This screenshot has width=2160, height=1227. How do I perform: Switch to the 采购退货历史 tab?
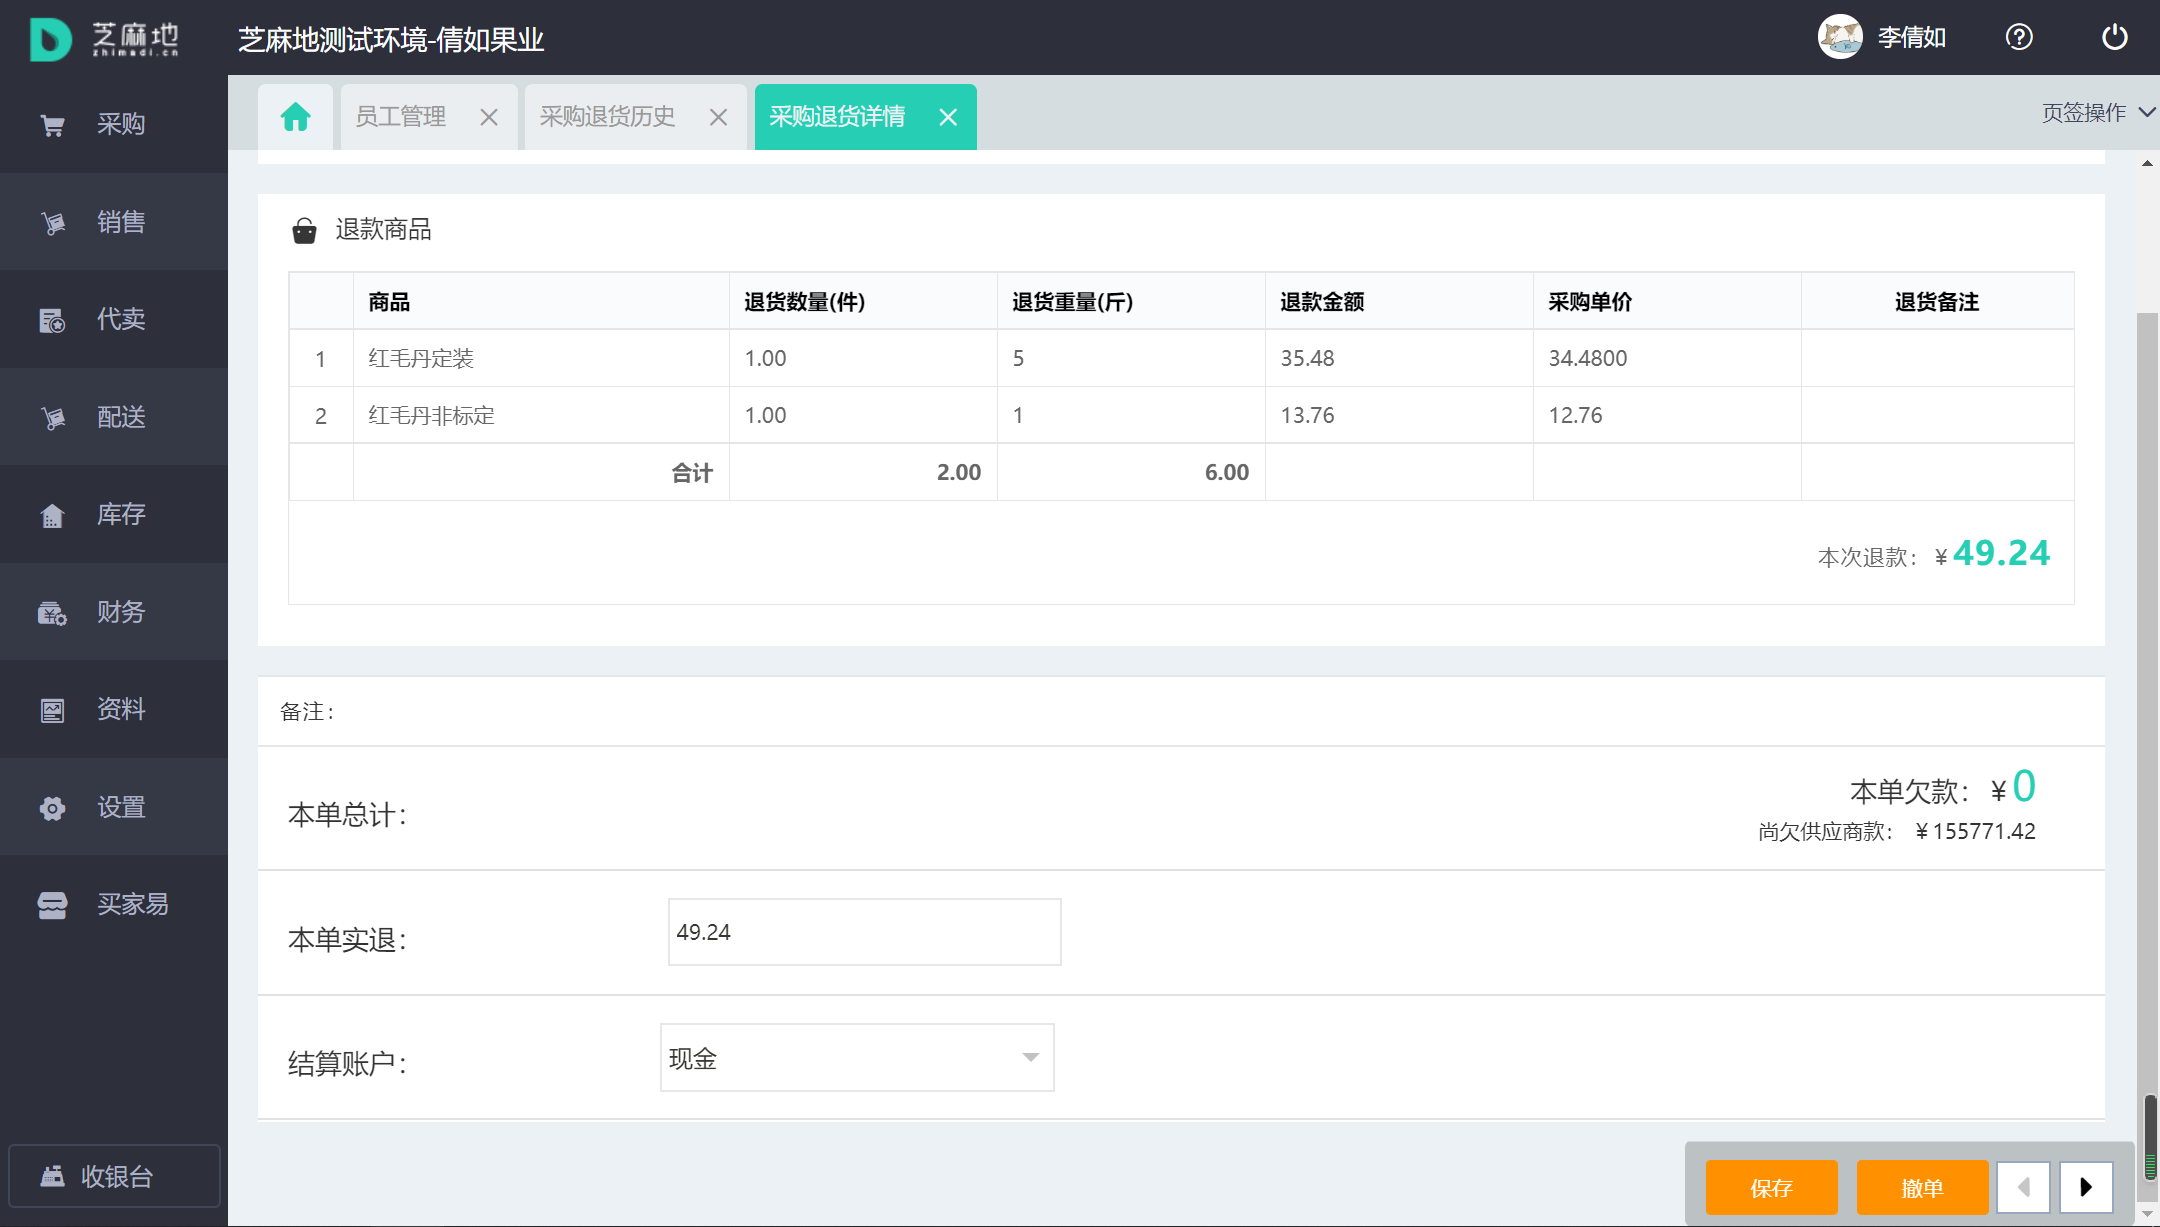(608, 117)
